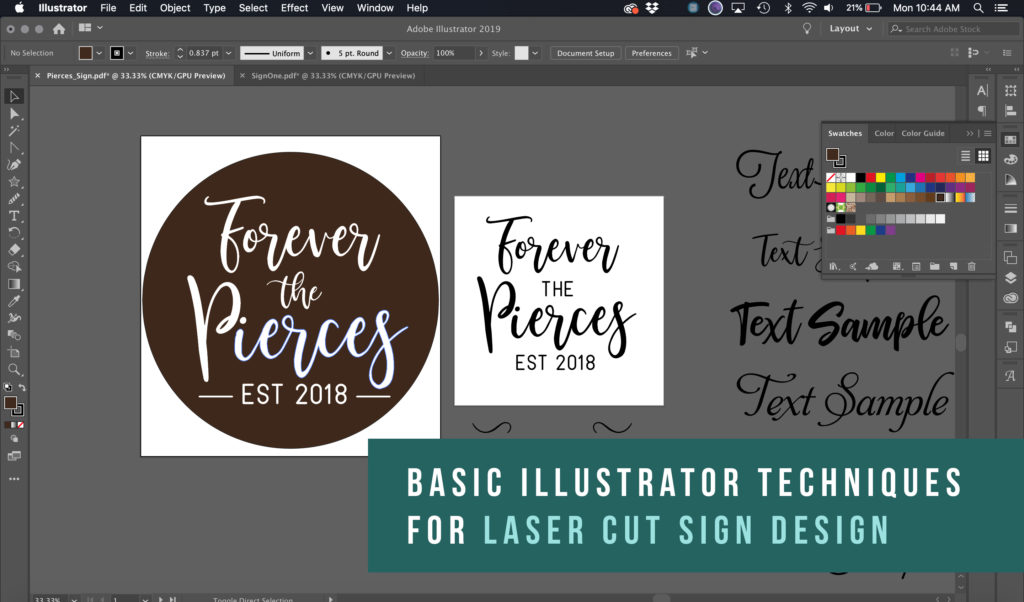
Task: Expand the 5 pt. Round brush dropdown
Action: click(x=389, y=54)
